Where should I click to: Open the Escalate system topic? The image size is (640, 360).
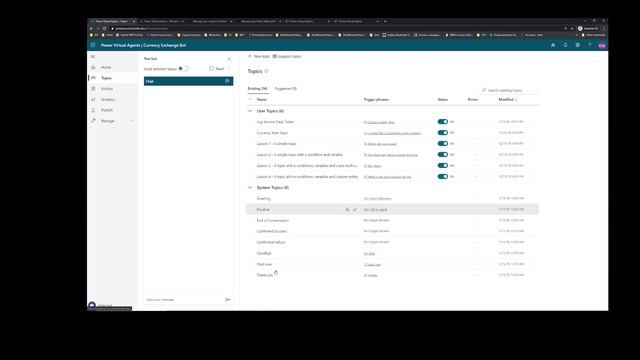click(x=263, y=209)
